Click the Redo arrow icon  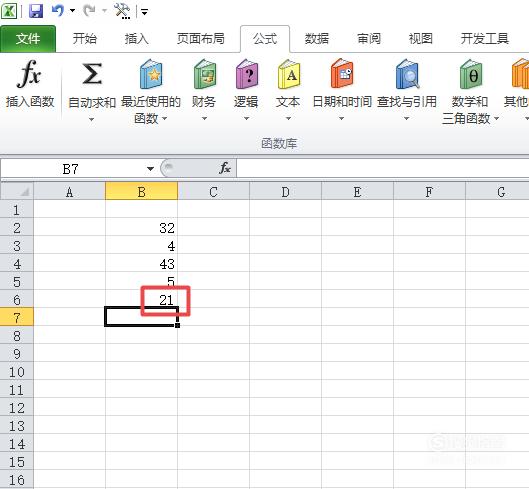point(90,11)
